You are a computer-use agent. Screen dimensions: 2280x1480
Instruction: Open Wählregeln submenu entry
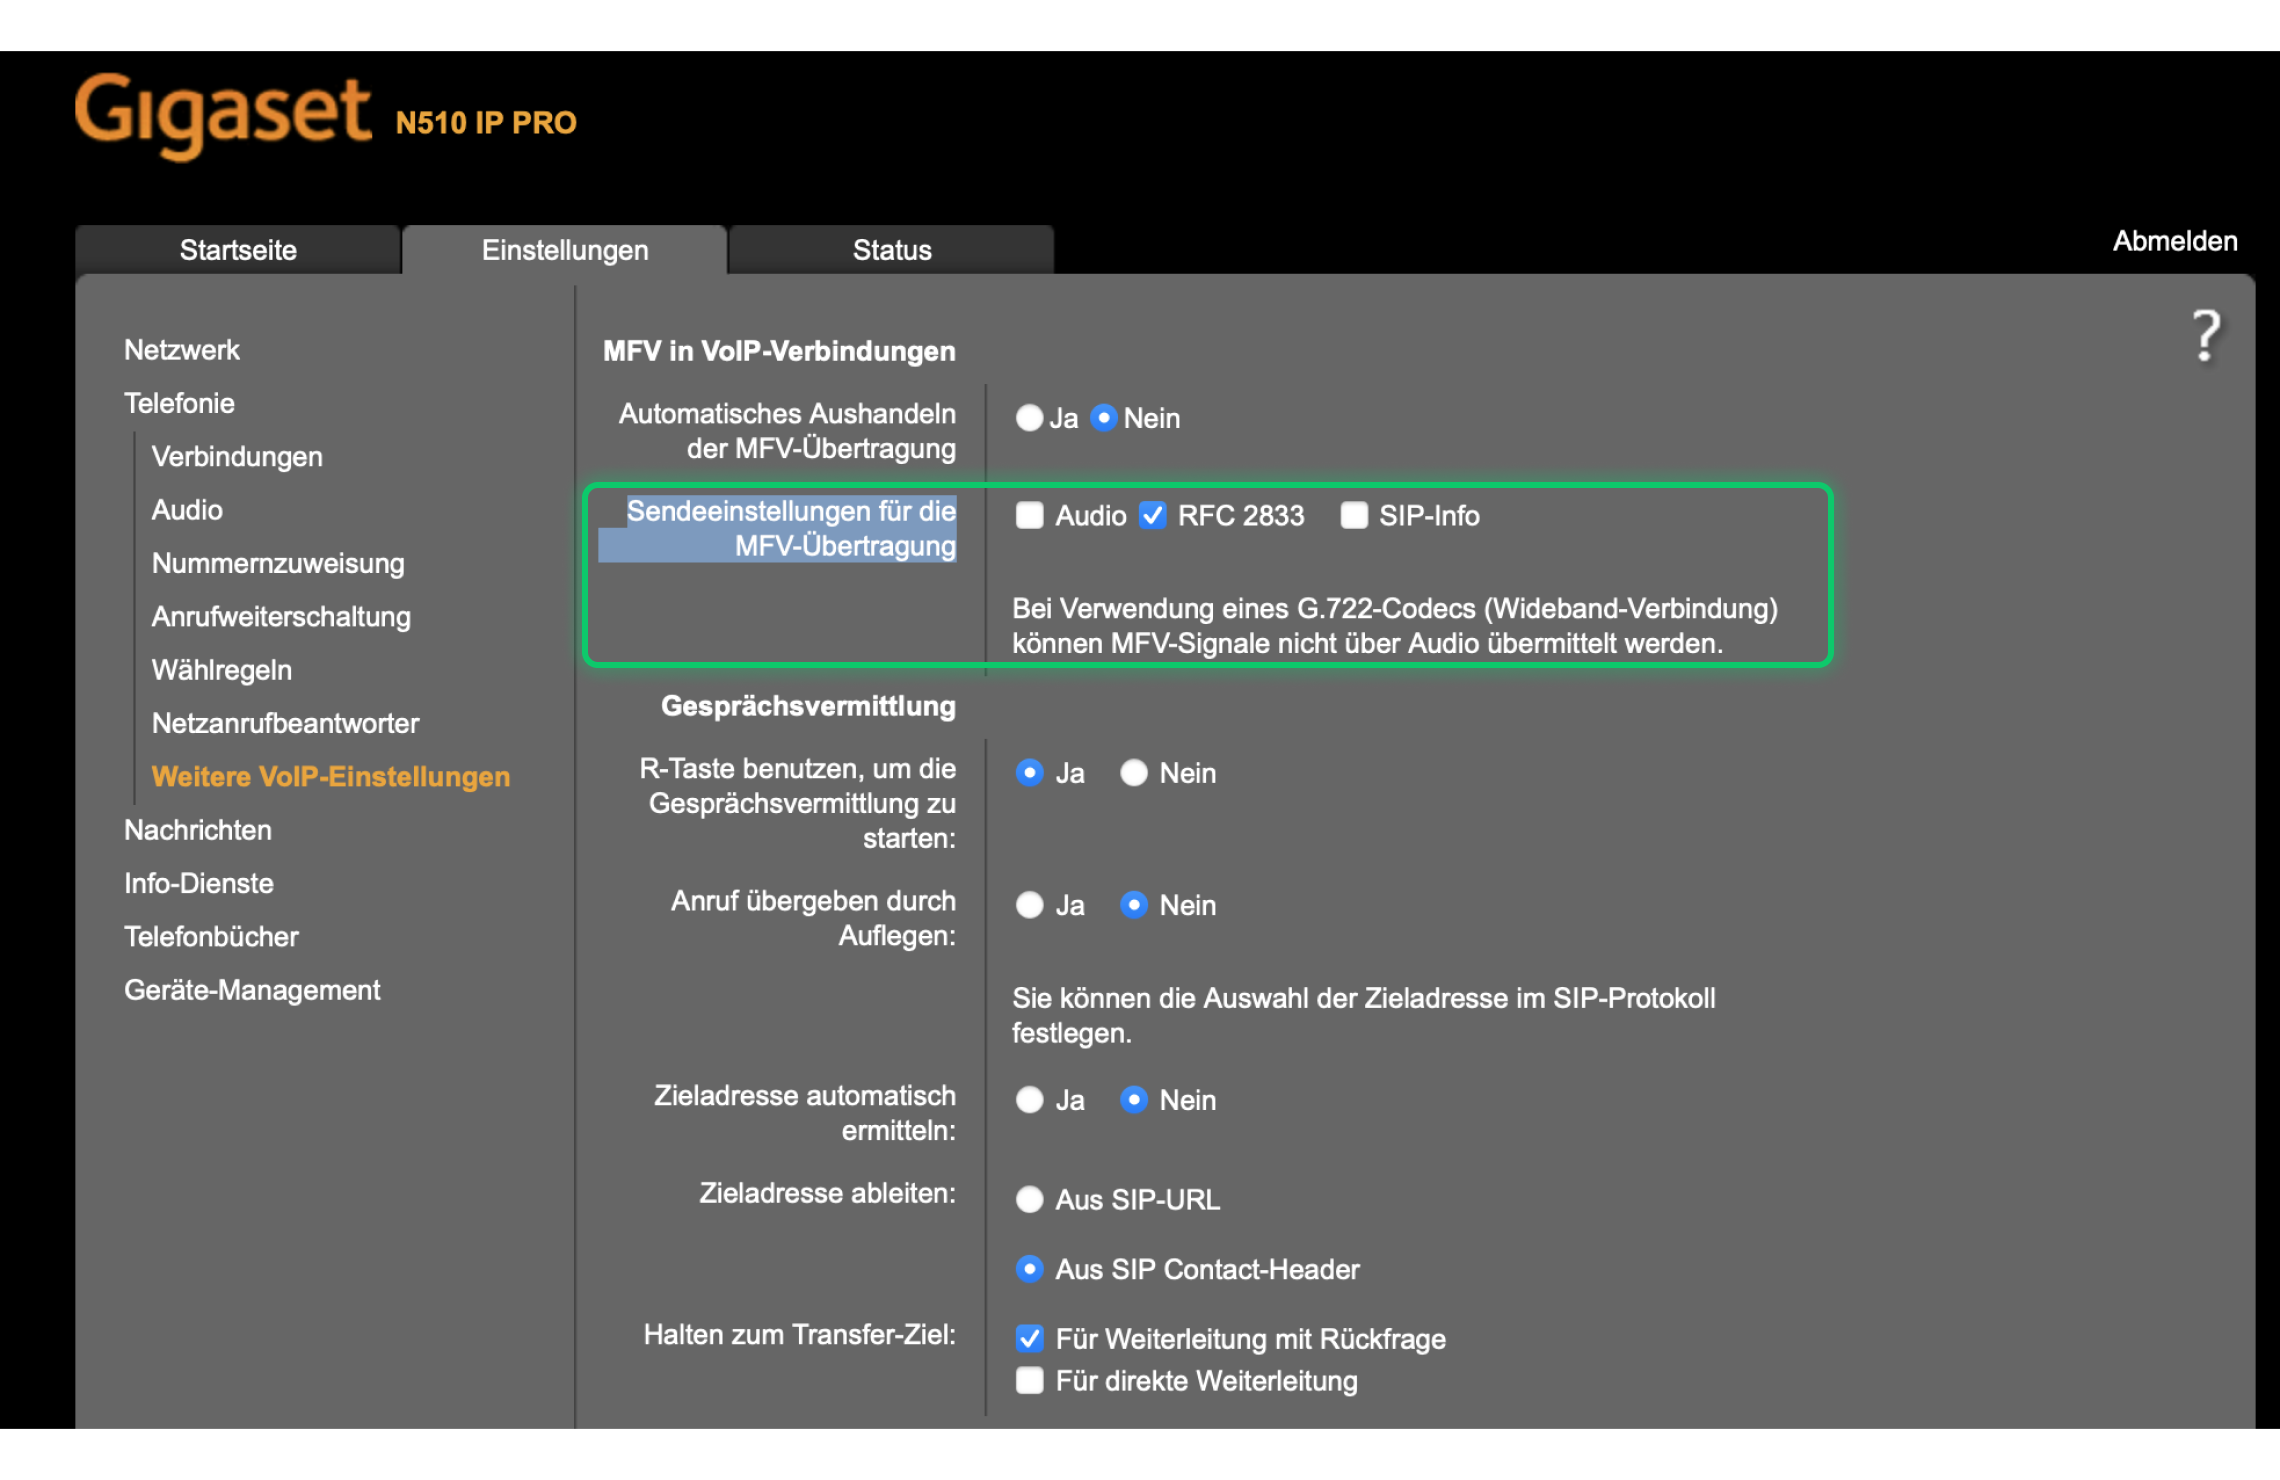coord(222,670)
